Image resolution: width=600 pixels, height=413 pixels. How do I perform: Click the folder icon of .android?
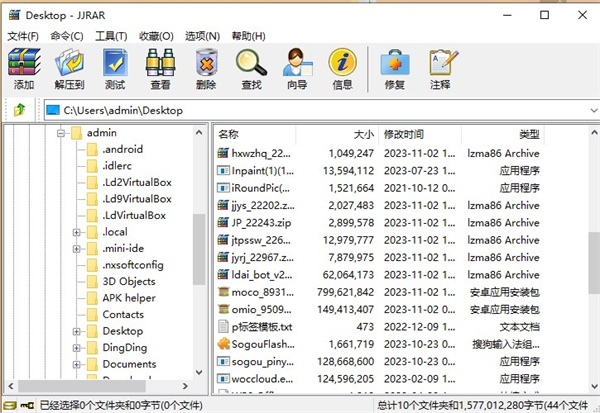[92, 149]
